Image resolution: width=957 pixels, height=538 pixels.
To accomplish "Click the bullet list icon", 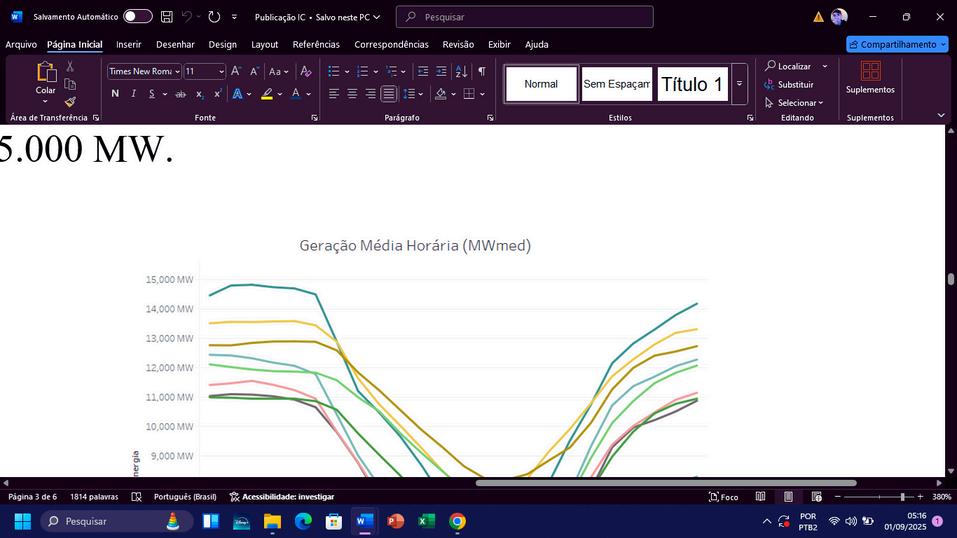I will [x=334, y=71].
